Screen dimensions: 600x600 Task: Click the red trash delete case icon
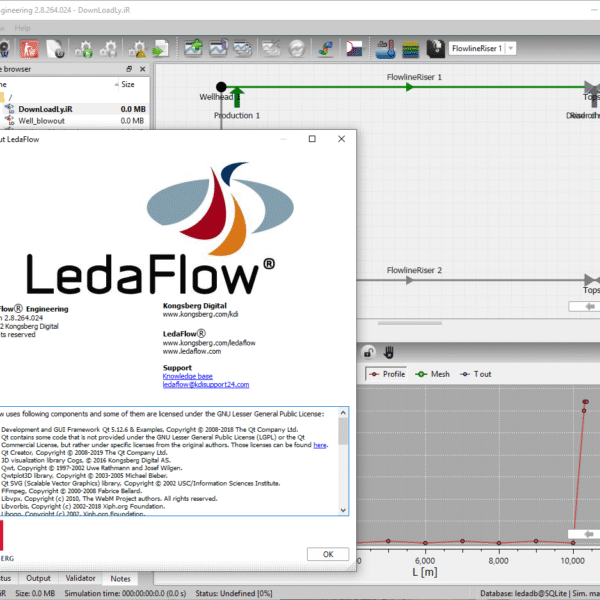point(29,49)
